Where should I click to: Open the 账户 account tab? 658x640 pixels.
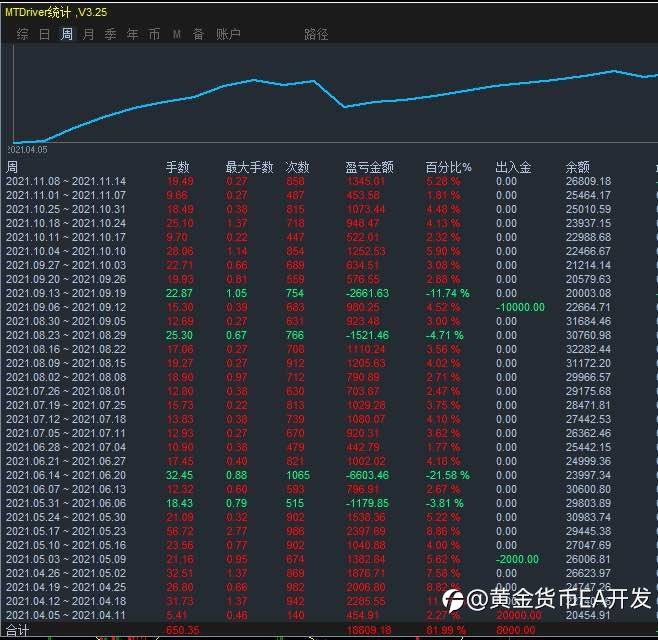[228, 34]
